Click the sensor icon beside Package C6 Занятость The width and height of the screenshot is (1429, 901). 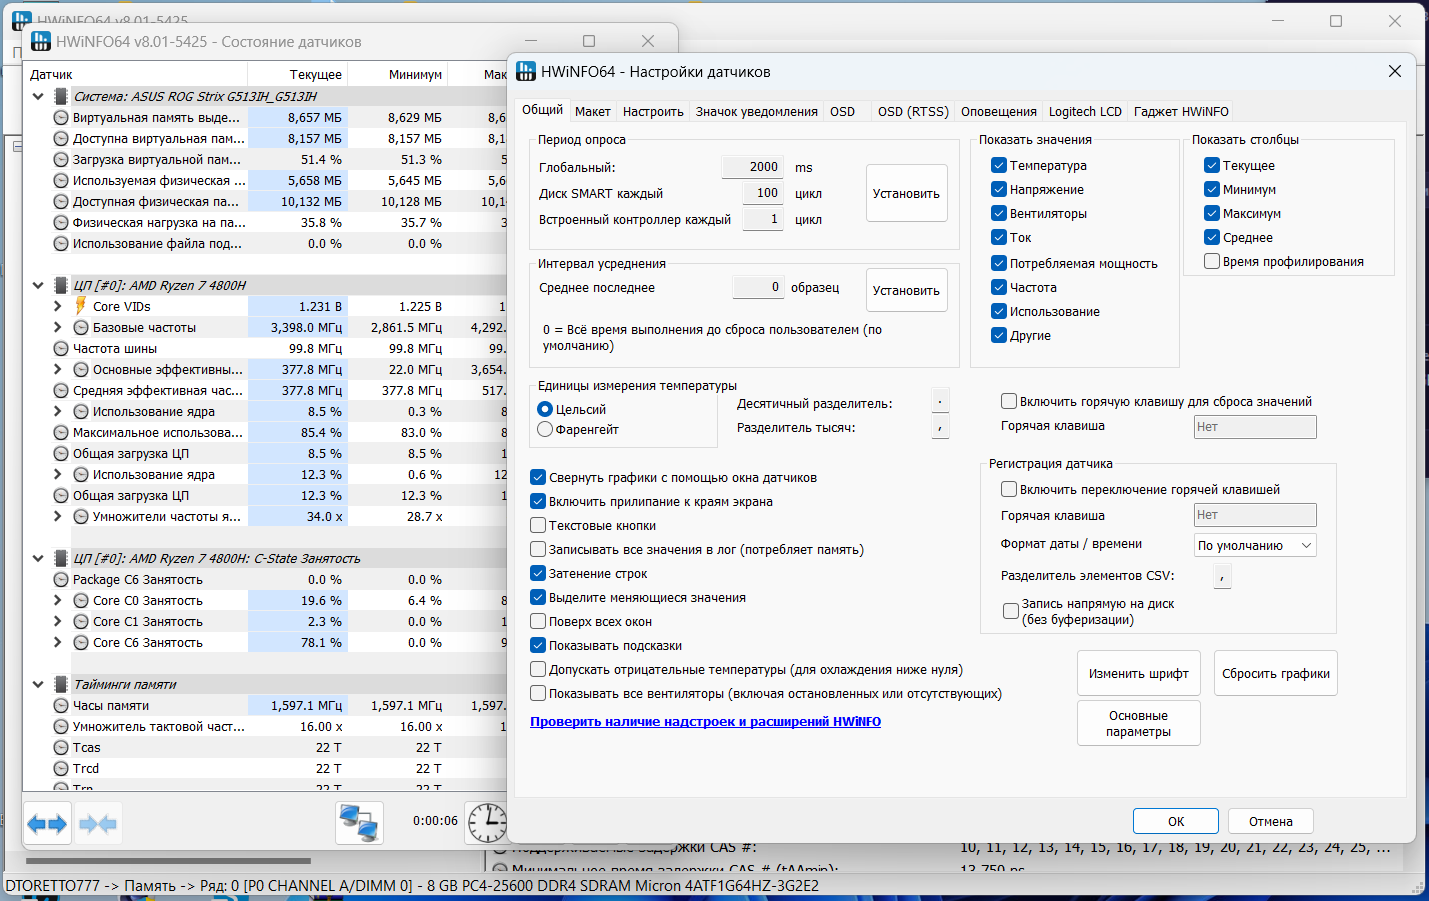point(61,580)
